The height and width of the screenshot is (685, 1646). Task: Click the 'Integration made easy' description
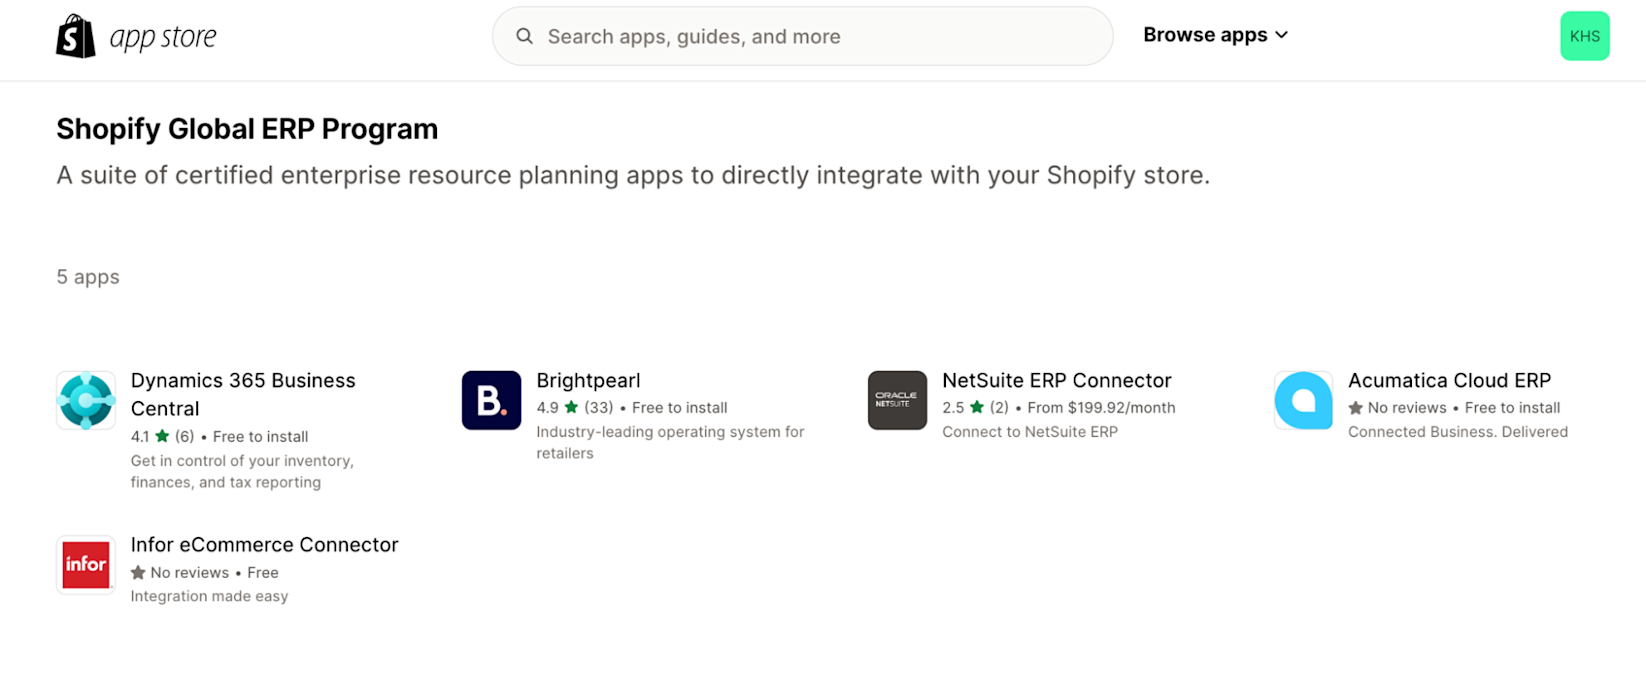coord(209,596)
